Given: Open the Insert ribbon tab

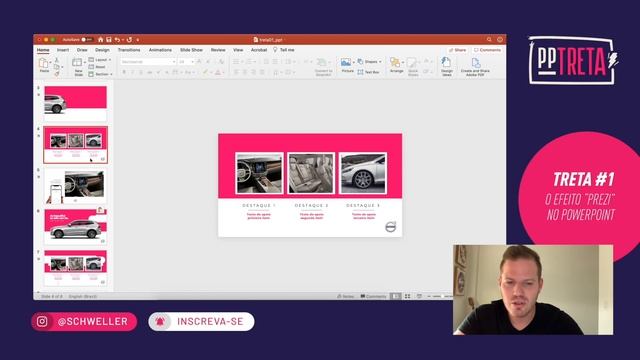Looking at the screenshot, I should [63, 50].
